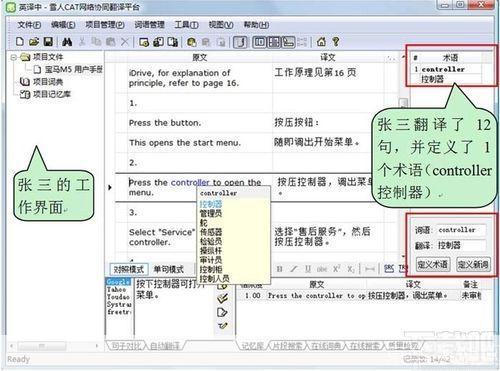Viewport: 500px width, 371px height.
Task: Open the 工具(T) menu
Action: 186,25
